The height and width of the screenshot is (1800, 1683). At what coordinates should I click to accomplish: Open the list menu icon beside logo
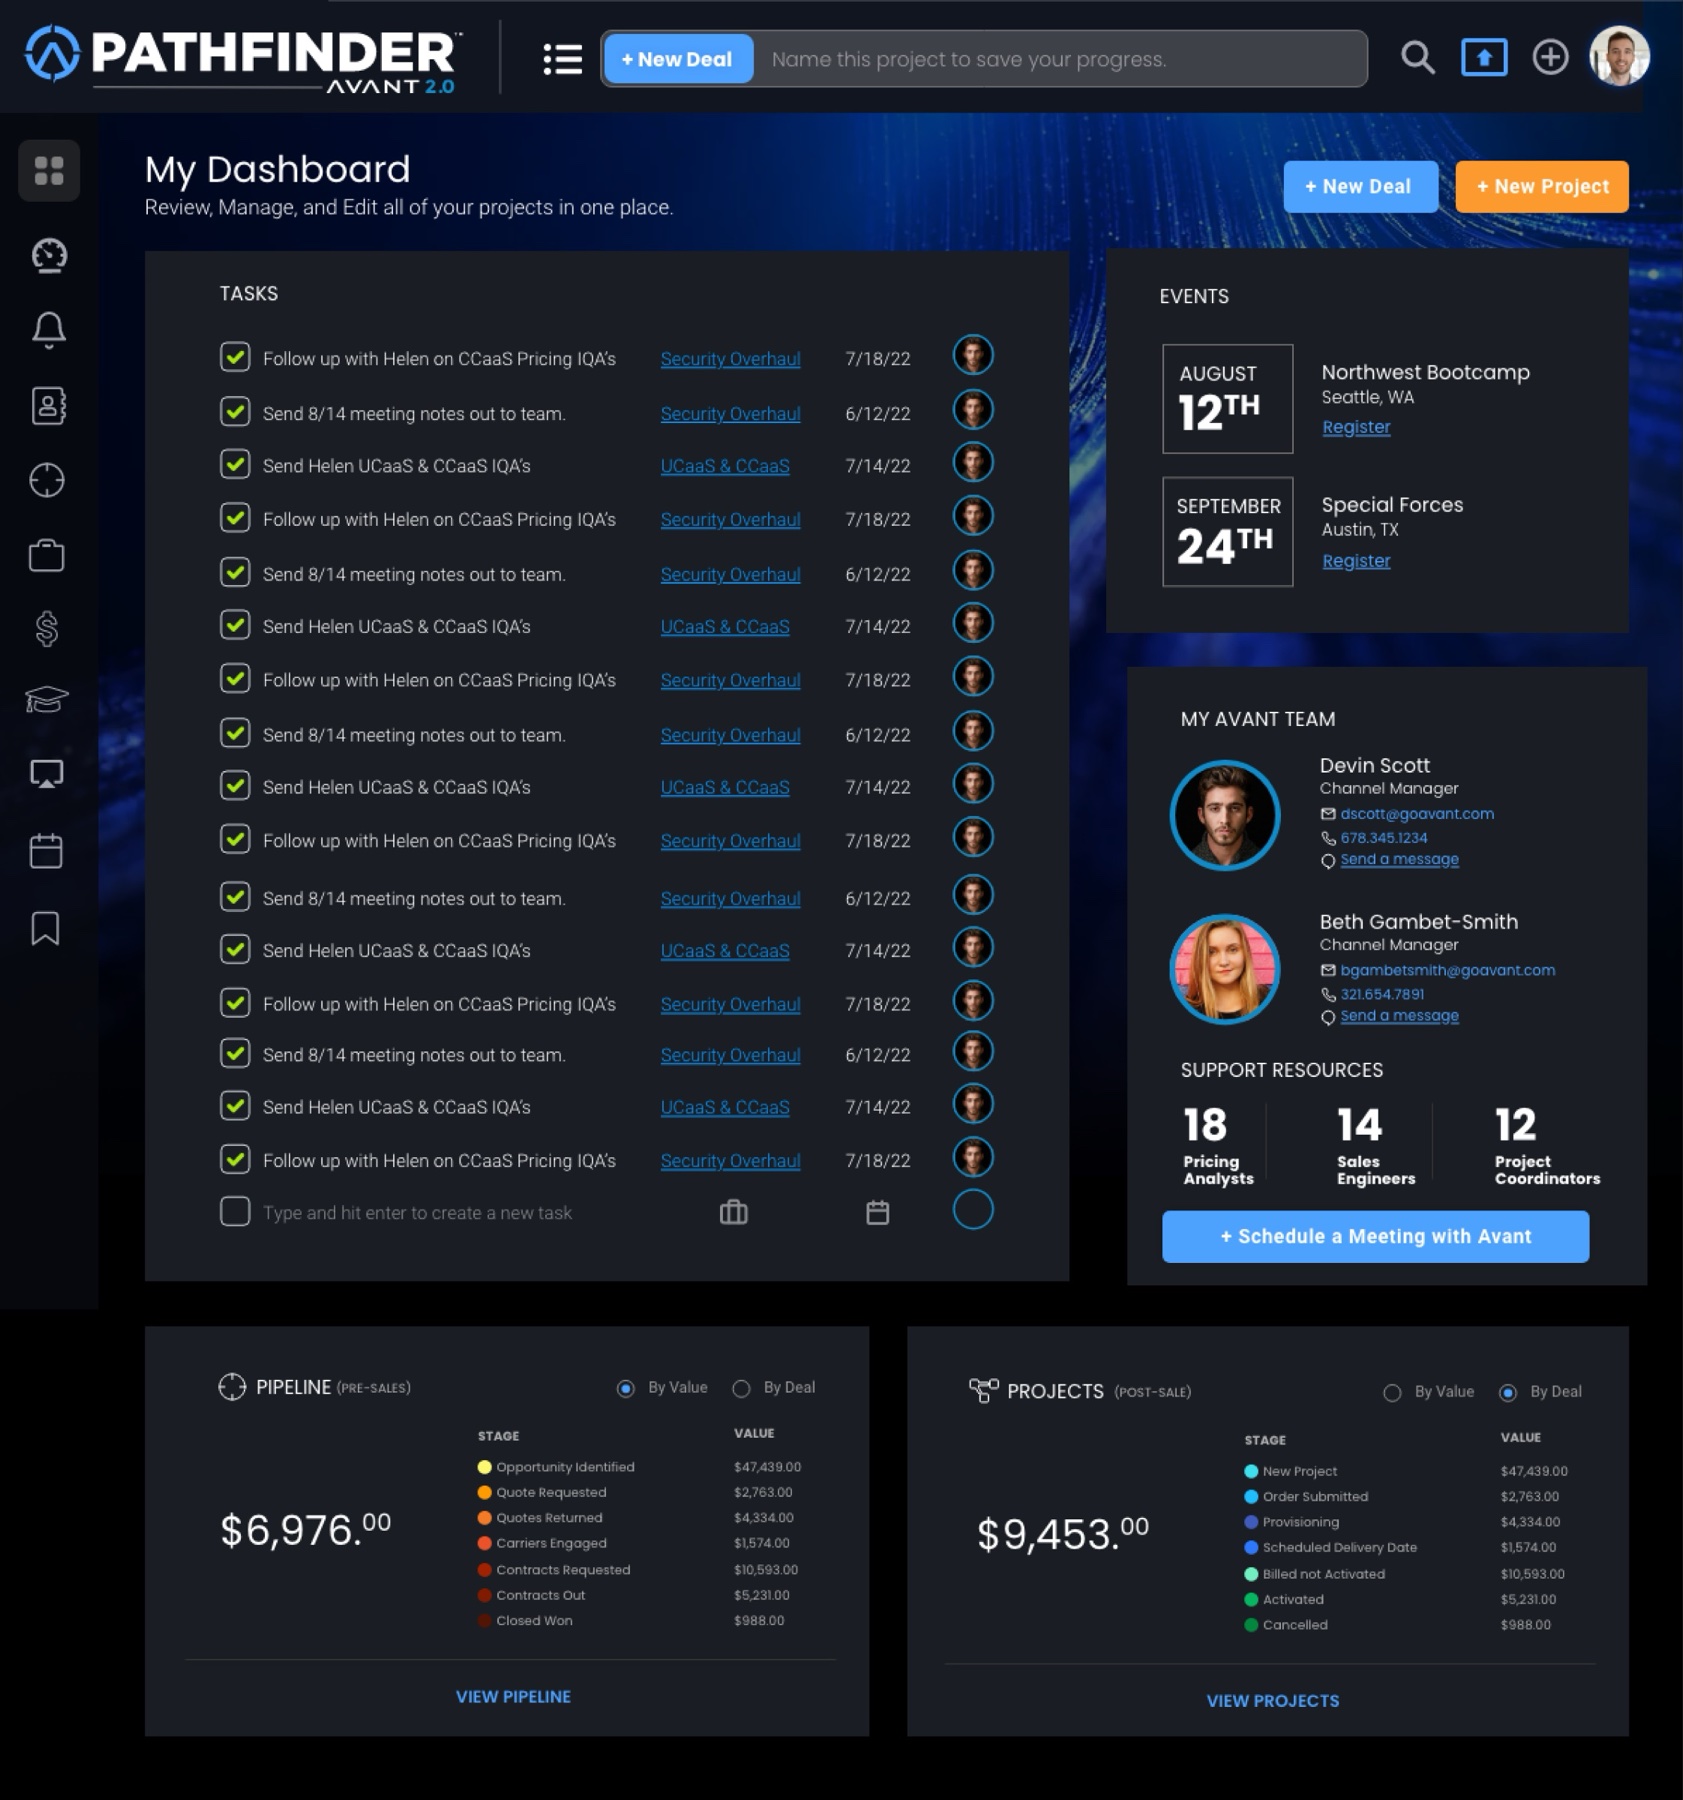click(x=562, y=59)
